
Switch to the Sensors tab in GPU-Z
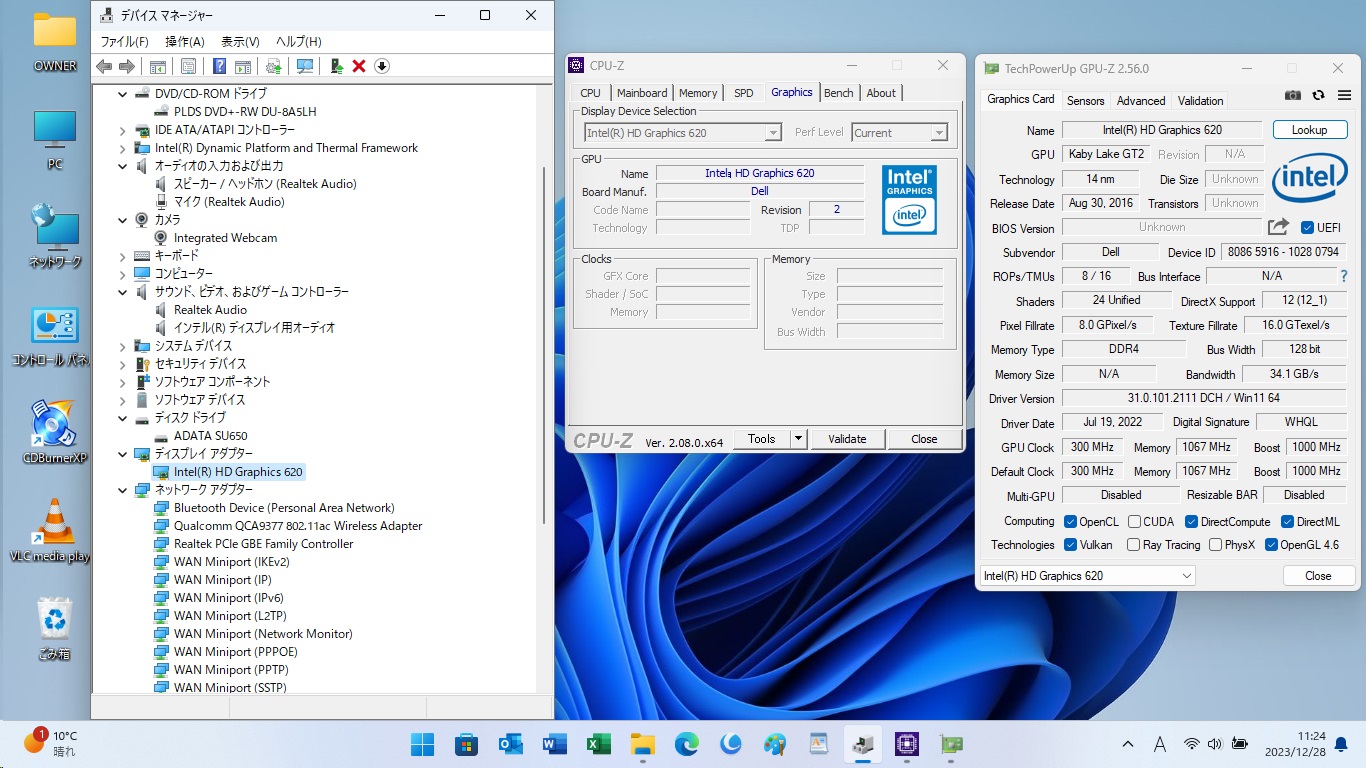[x=1085, y=100]
